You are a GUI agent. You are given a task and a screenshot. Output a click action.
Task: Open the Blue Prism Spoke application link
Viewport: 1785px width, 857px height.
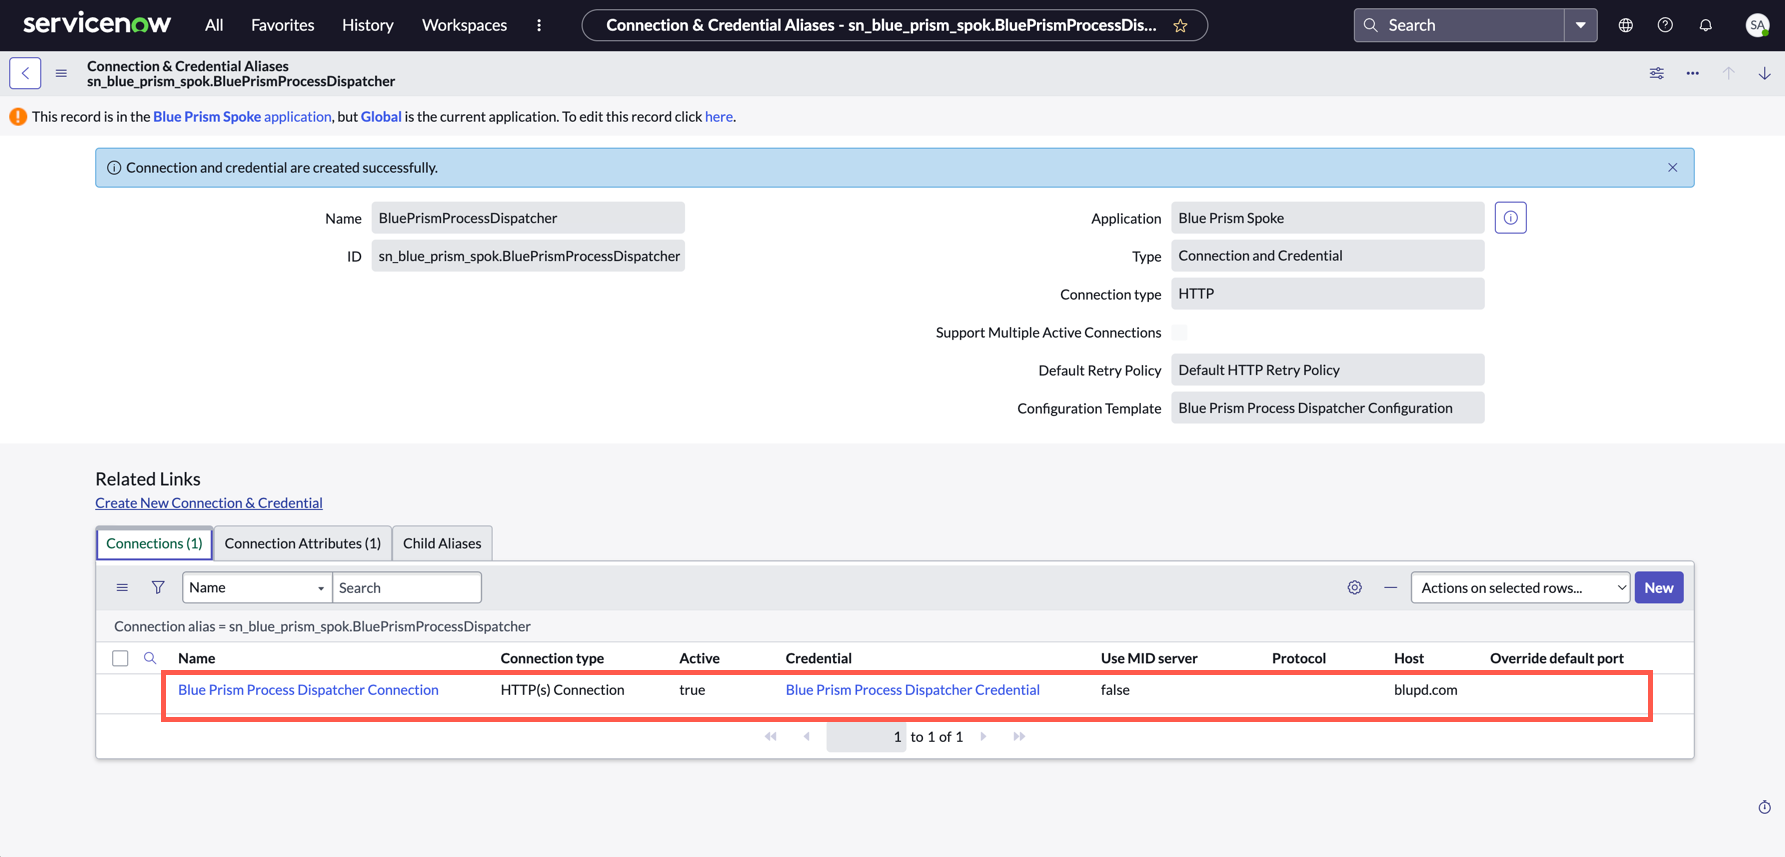242,116
